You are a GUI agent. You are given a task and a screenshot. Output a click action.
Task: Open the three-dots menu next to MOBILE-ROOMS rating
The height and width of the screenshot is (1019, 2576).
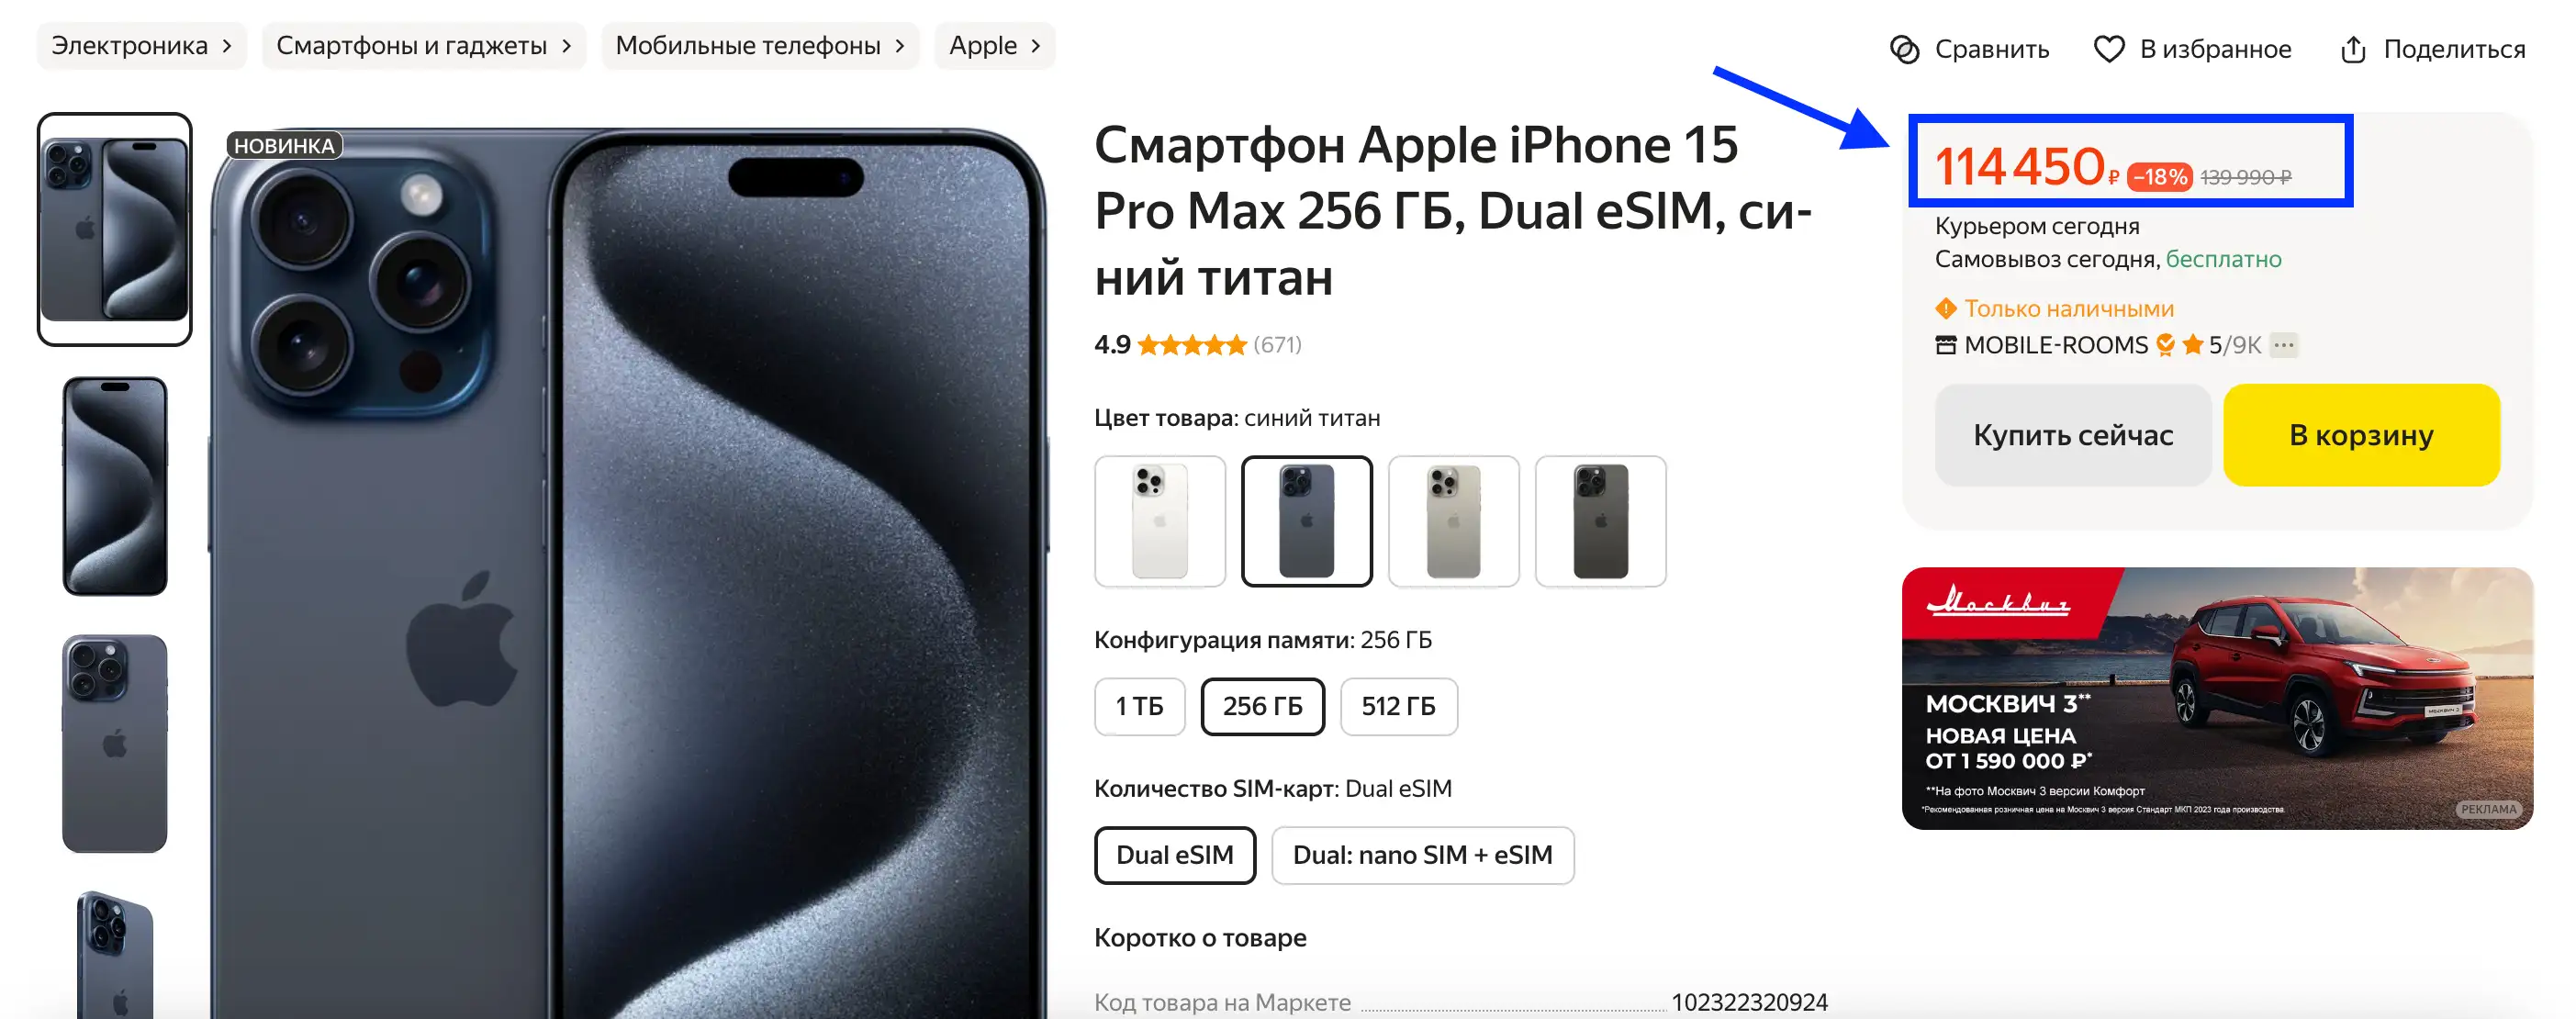pyautogui.click(x=2283, y=345)
